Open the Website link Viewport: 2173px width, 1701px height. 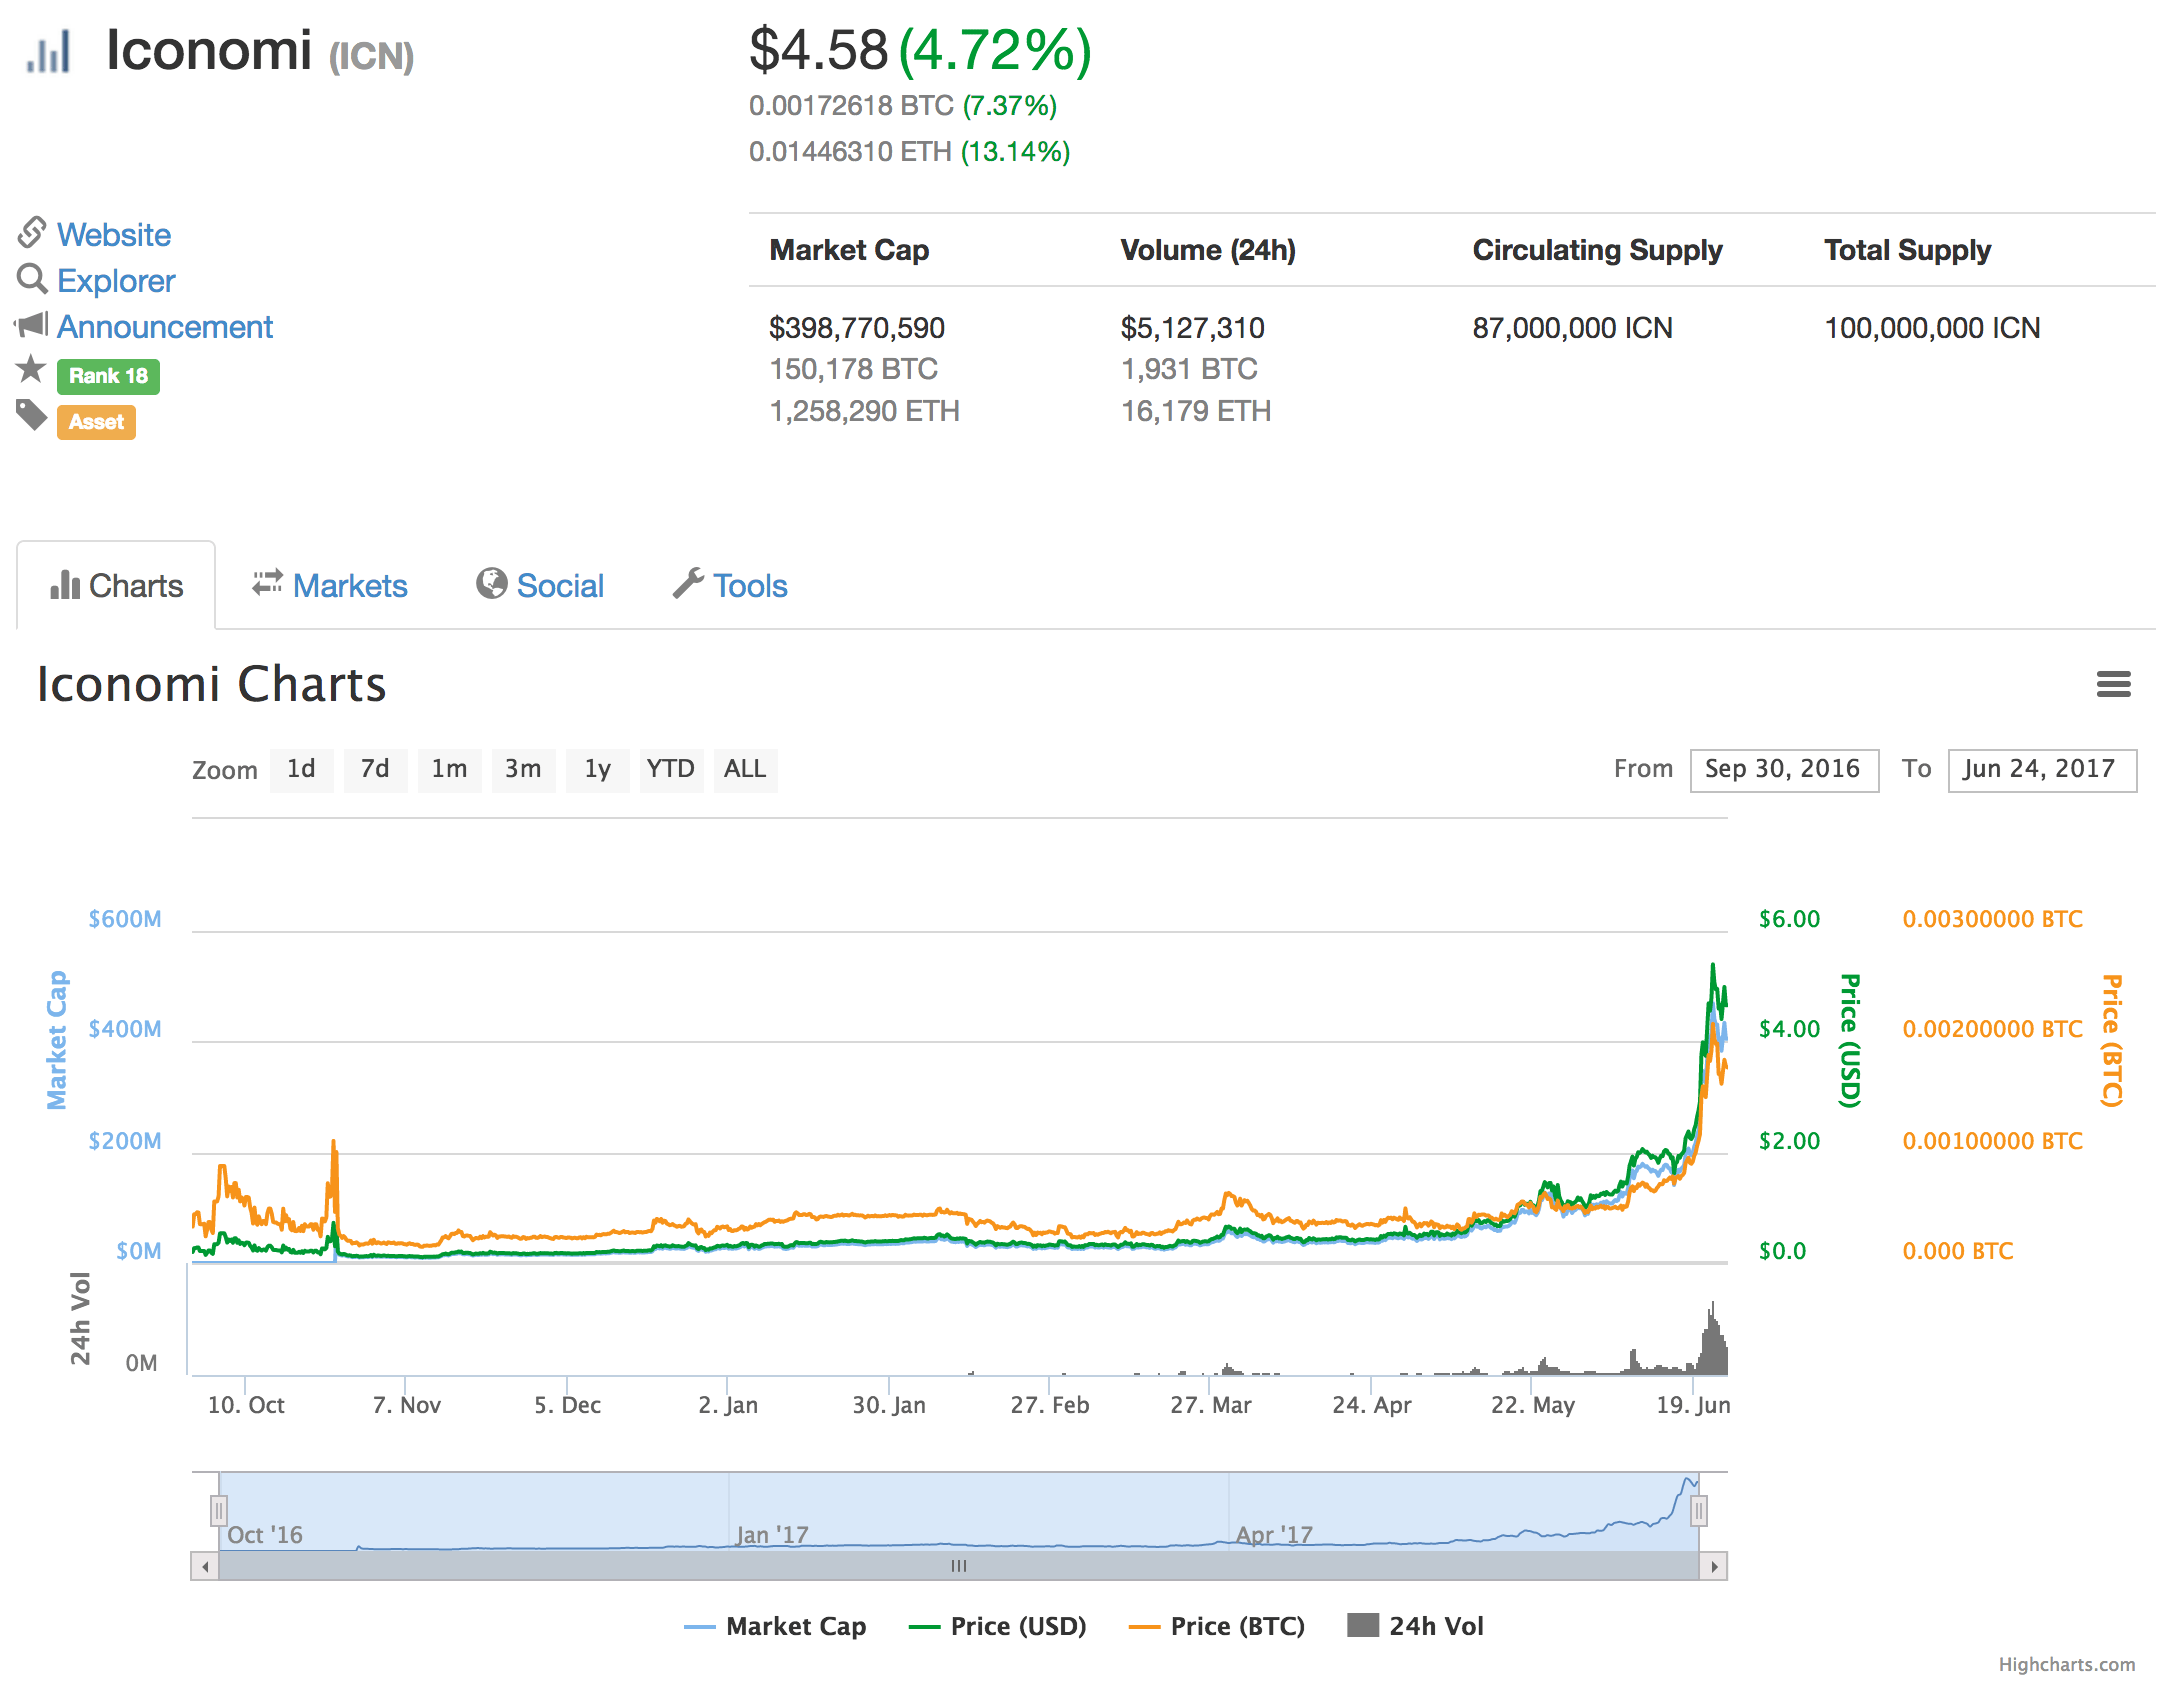pos(113,235)
